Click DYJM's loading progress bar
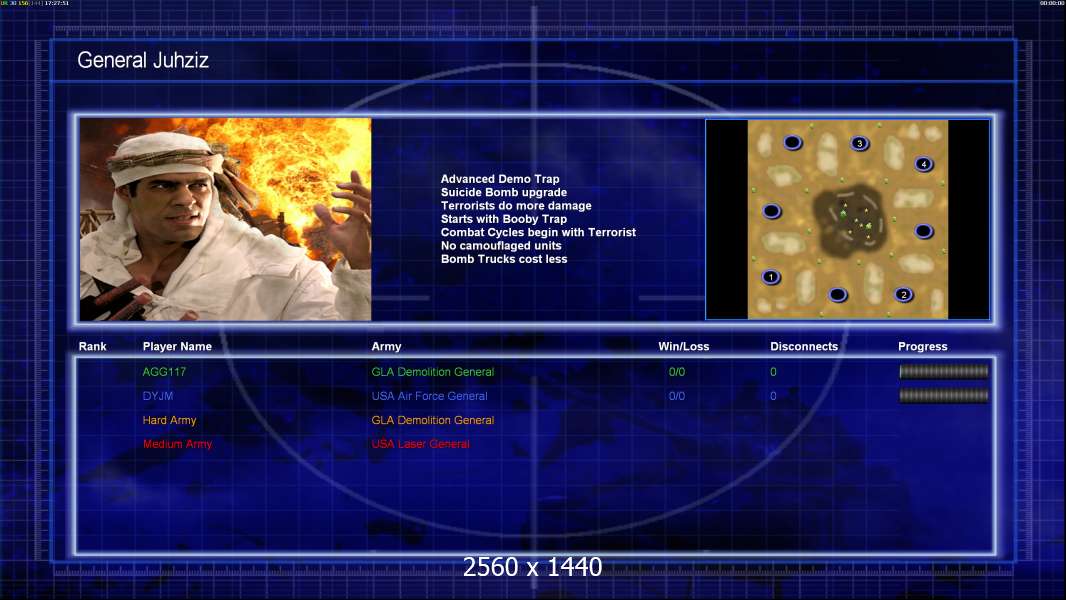The height and width of the screenshot is (600, 1066). click(x=943, y=396)
